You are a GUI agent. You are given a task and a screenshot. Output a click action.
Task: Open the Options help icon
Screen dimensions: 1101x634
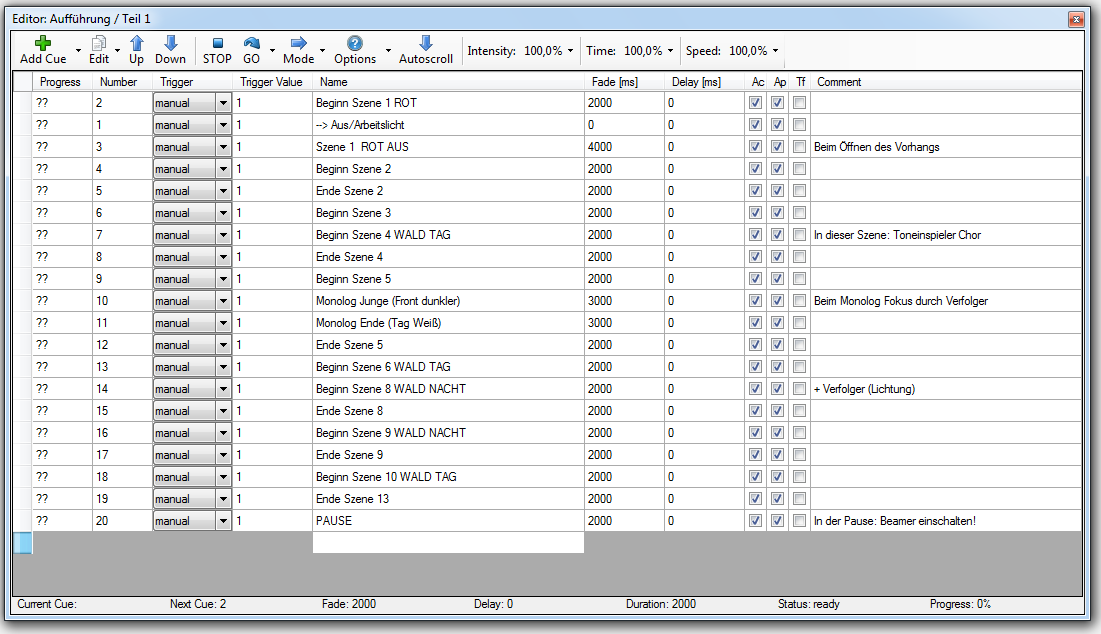(355, 43)
